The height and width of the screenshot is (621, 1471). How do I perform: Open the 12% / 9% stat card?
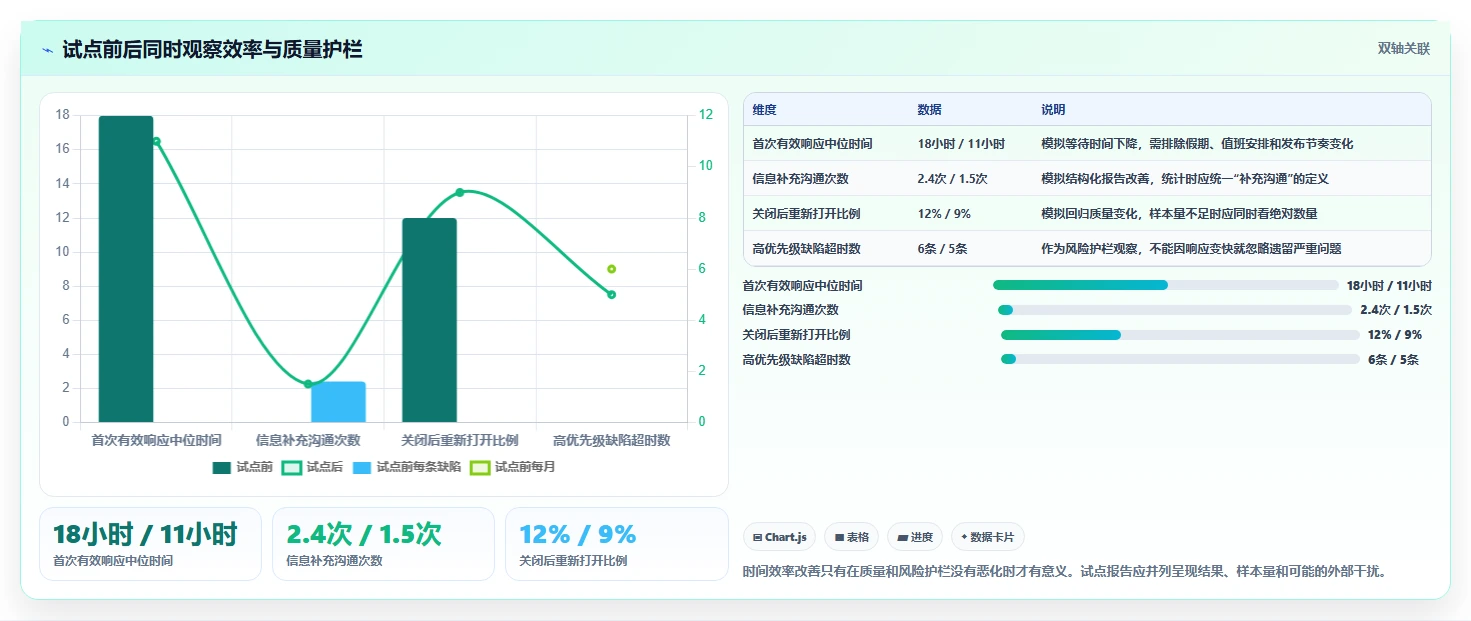pyautogui.click(x=617, y=544)
